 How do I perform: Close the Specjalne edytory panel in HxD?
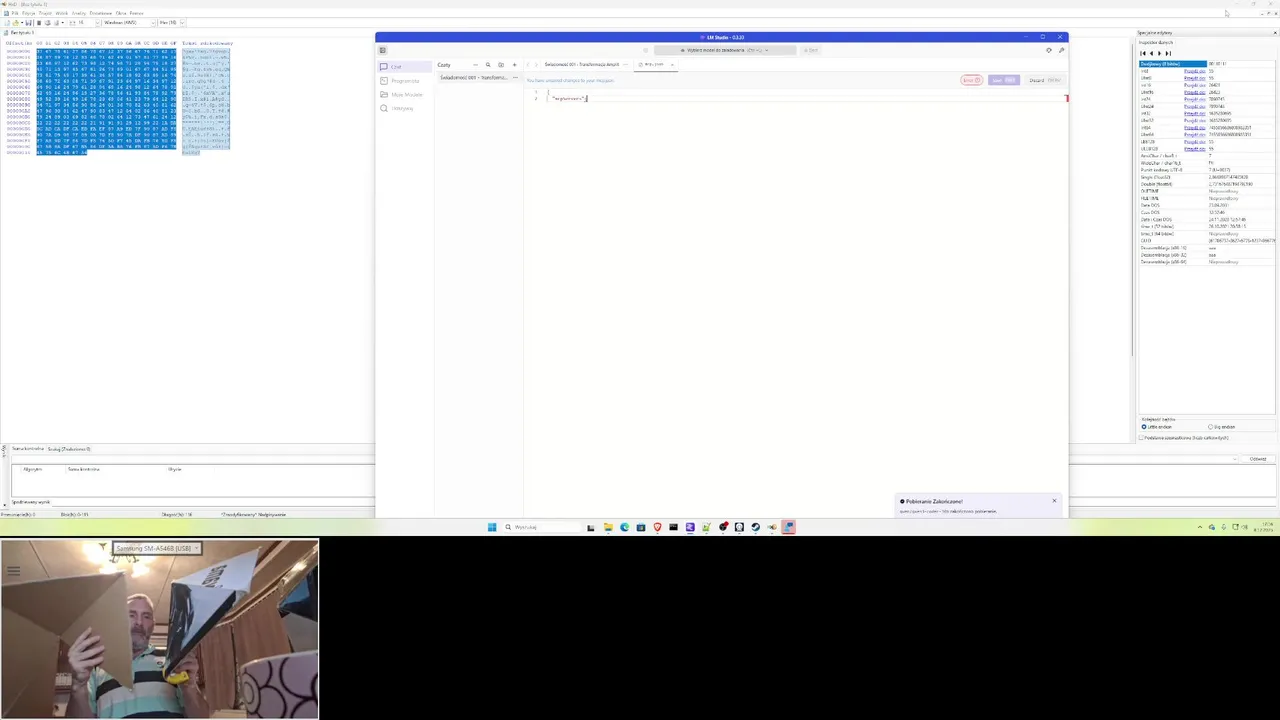(x=1275, y=33)
